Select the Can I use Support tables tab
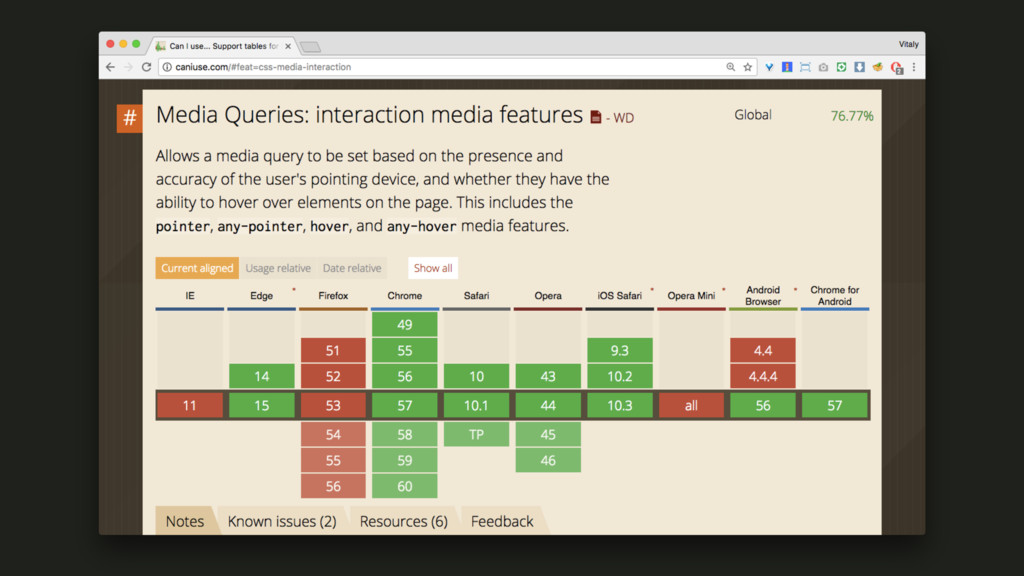This screenshot has height=576, width=1024. click(x=223, y=46)
